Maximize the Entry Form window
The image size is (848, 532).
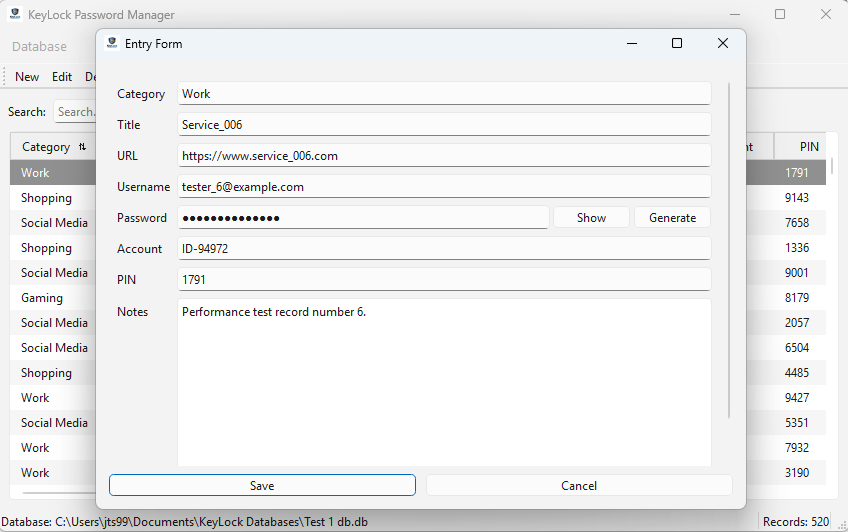(677, 43)
